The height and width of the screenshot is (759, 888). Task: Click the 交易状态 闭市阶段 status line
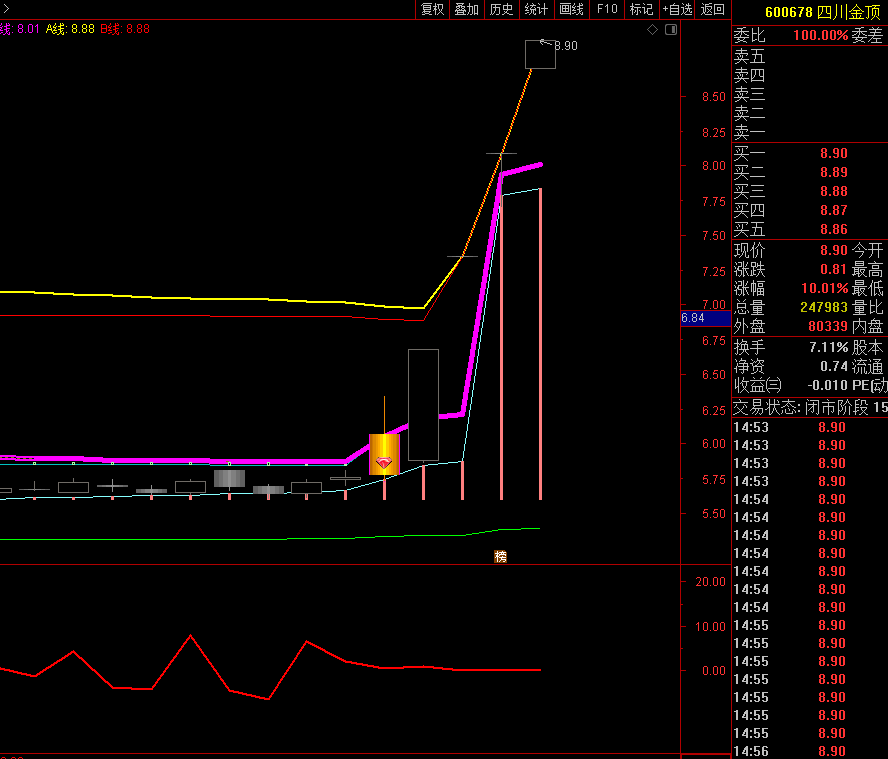point(810,407)
